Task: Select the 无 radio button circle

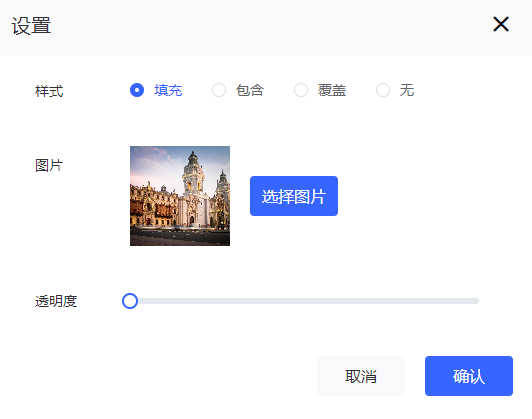Action: pyautogui.click(x=383, y=90)
